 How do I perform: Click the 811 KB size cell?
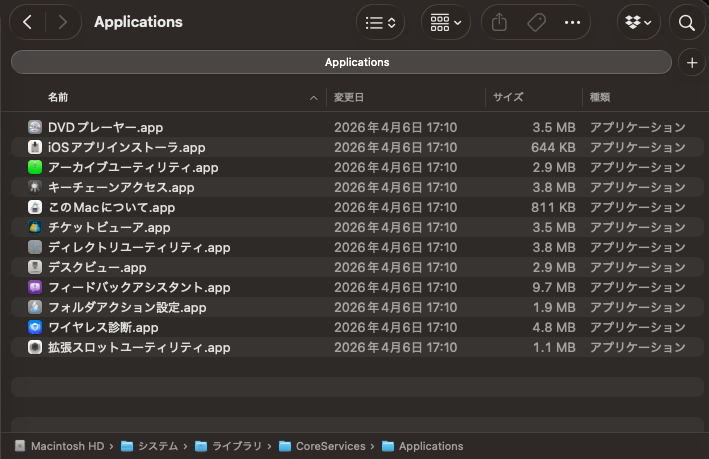point(553,207)
